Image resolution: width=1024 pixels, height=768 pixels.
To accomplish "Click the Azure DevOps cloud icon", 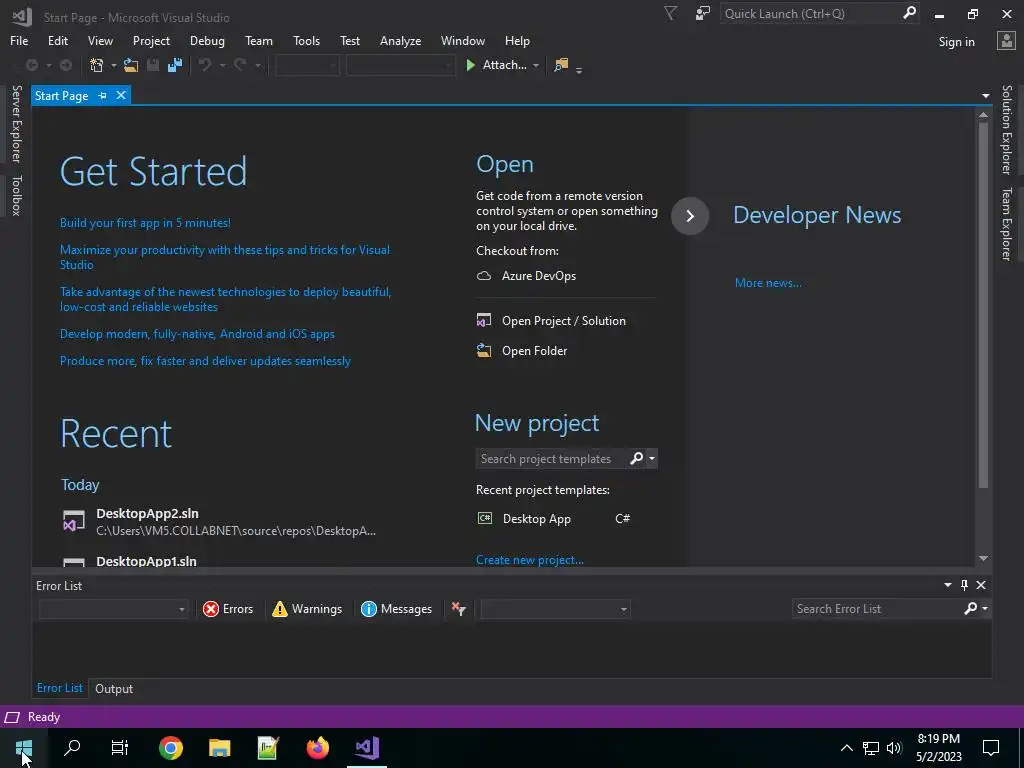I will click(x=484, y=276).
